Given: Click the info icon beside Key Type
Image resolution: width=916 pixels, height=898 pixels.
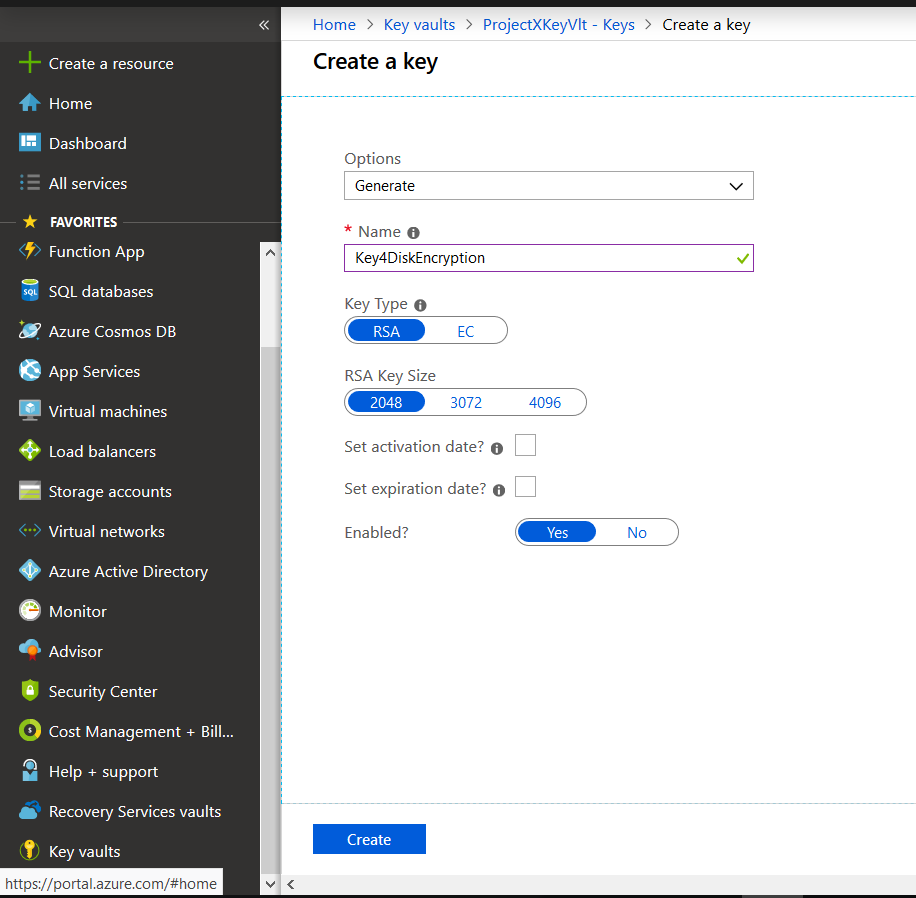Looking at the screenshot, I should (420, 305).
